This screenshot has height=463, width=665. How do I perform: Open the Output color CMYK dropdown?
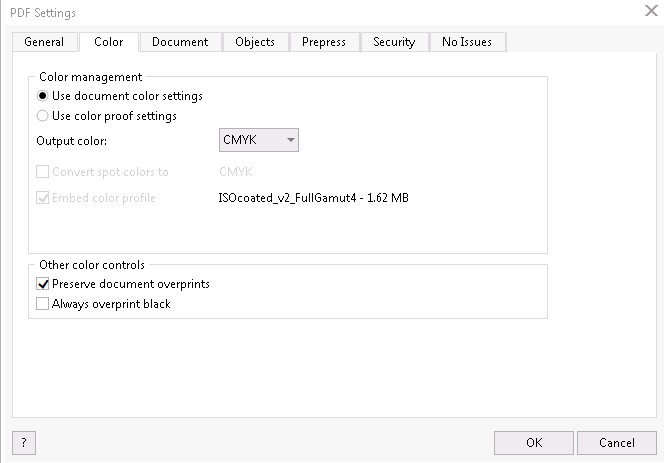coord(259,140)
